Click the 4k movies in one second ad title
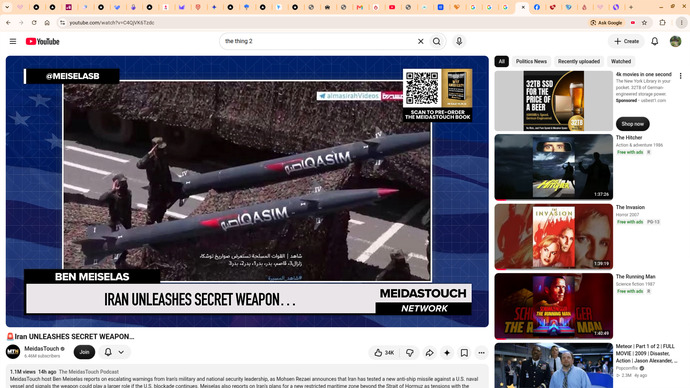This screenshot has height=388, width=690. 643,74
